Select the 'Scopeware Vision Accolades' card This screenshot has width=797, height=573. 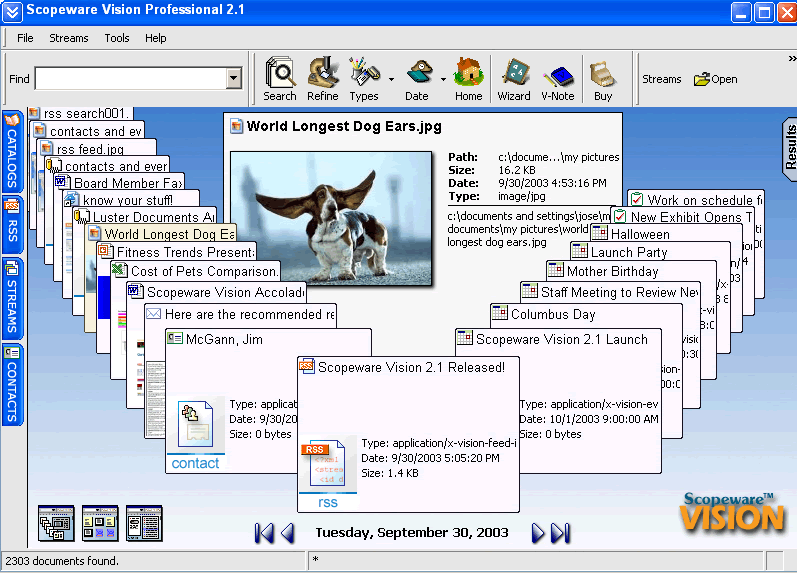217,292
